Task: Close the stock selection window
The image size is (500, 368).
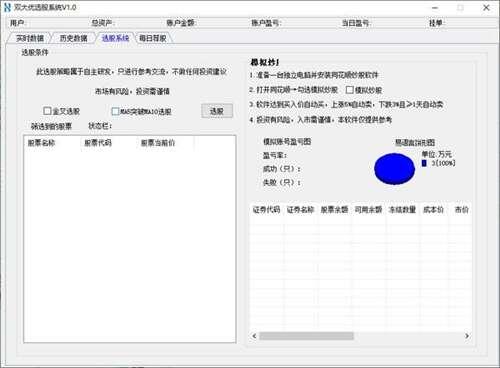Action: click(x=486, y=7)
